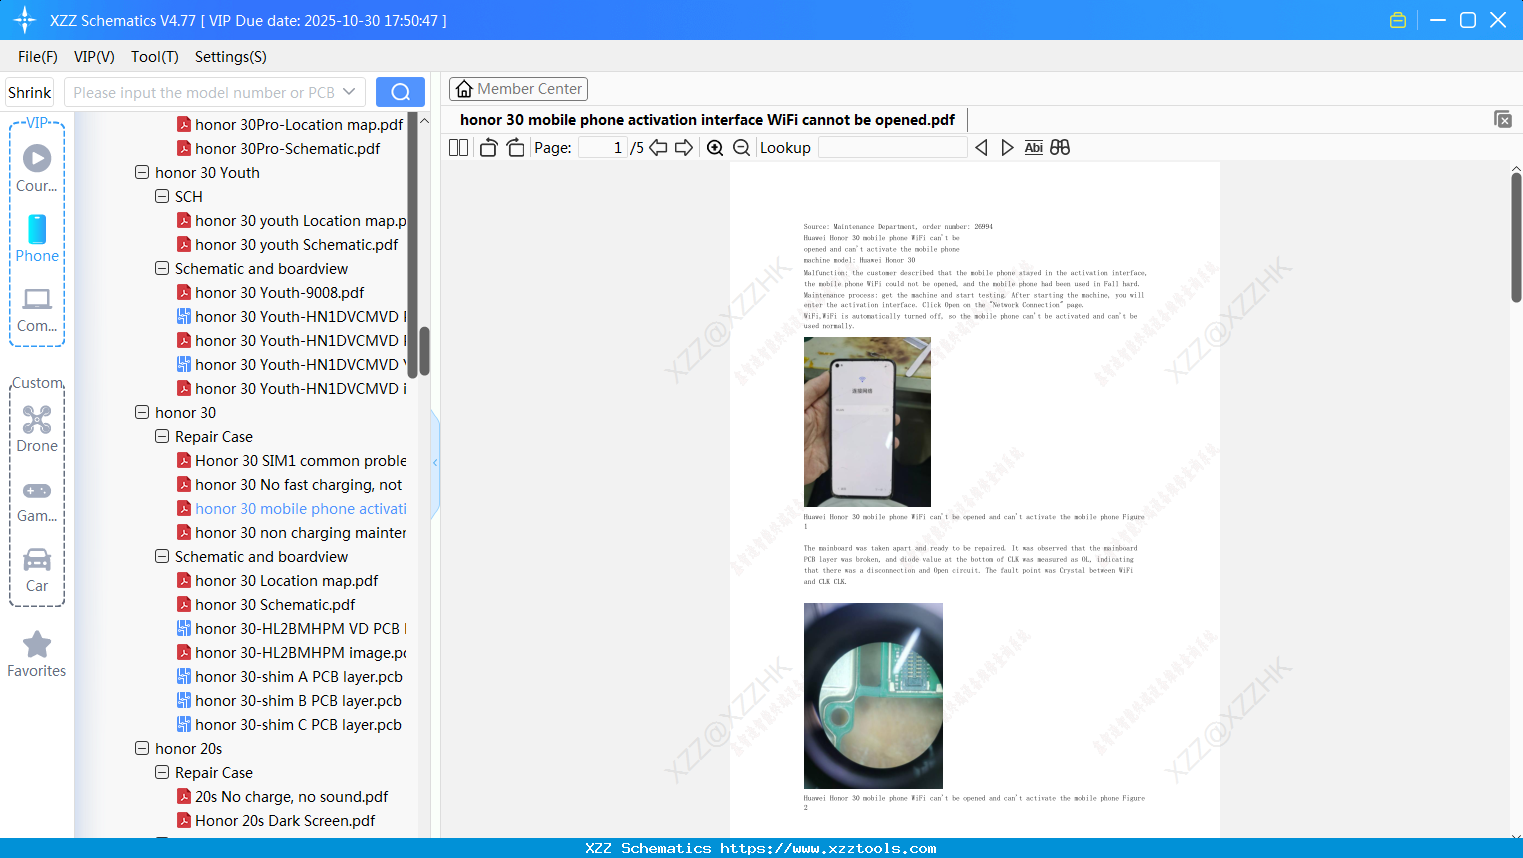The height and width of the screenshot is (858, 1523).
Task: Click the XZZ Schematics logo in the title bar
Action: click(x=25, y=20)
